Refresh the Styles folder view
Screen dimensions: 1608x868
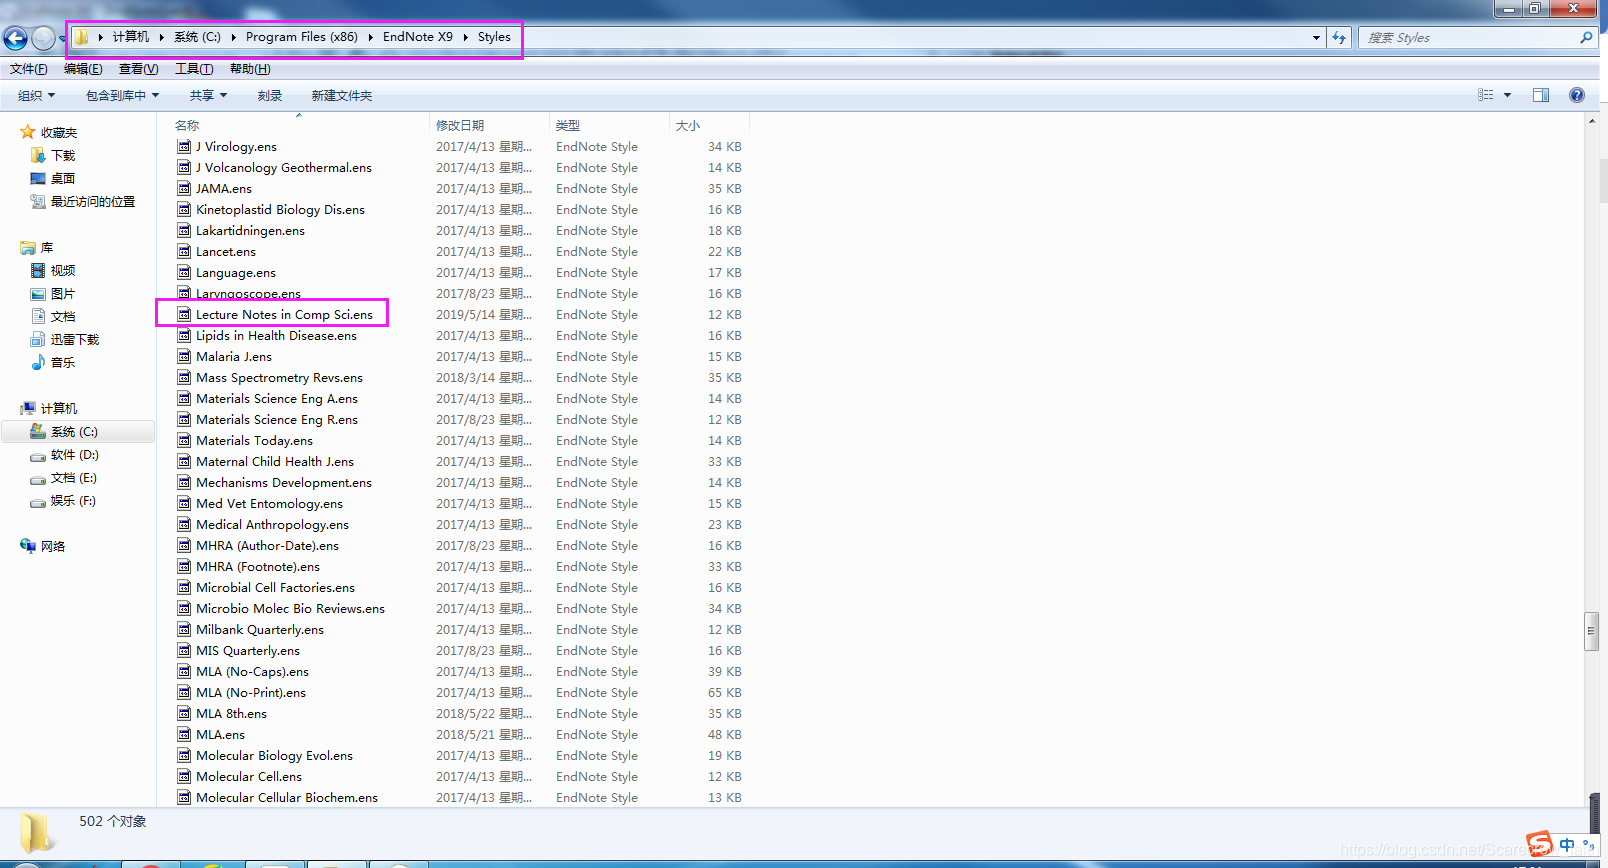click(1339, 37)
